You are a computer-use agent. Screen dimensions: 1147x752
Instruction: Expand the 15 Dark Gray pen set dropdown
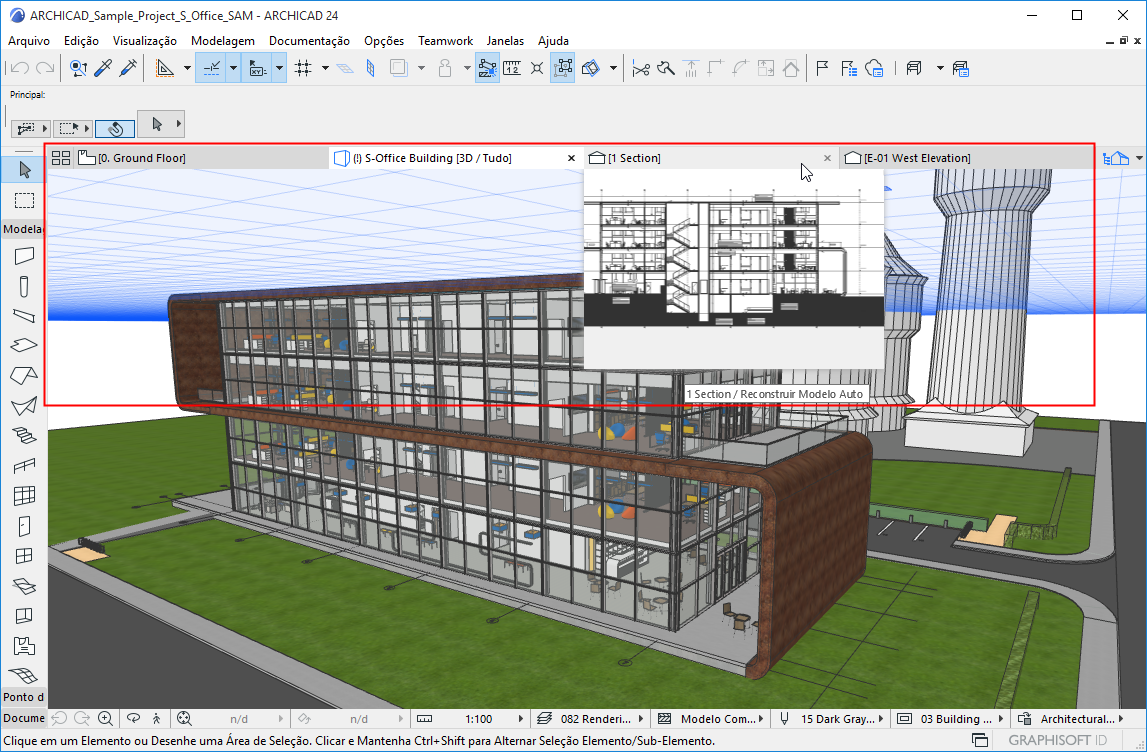pos(884,719)
